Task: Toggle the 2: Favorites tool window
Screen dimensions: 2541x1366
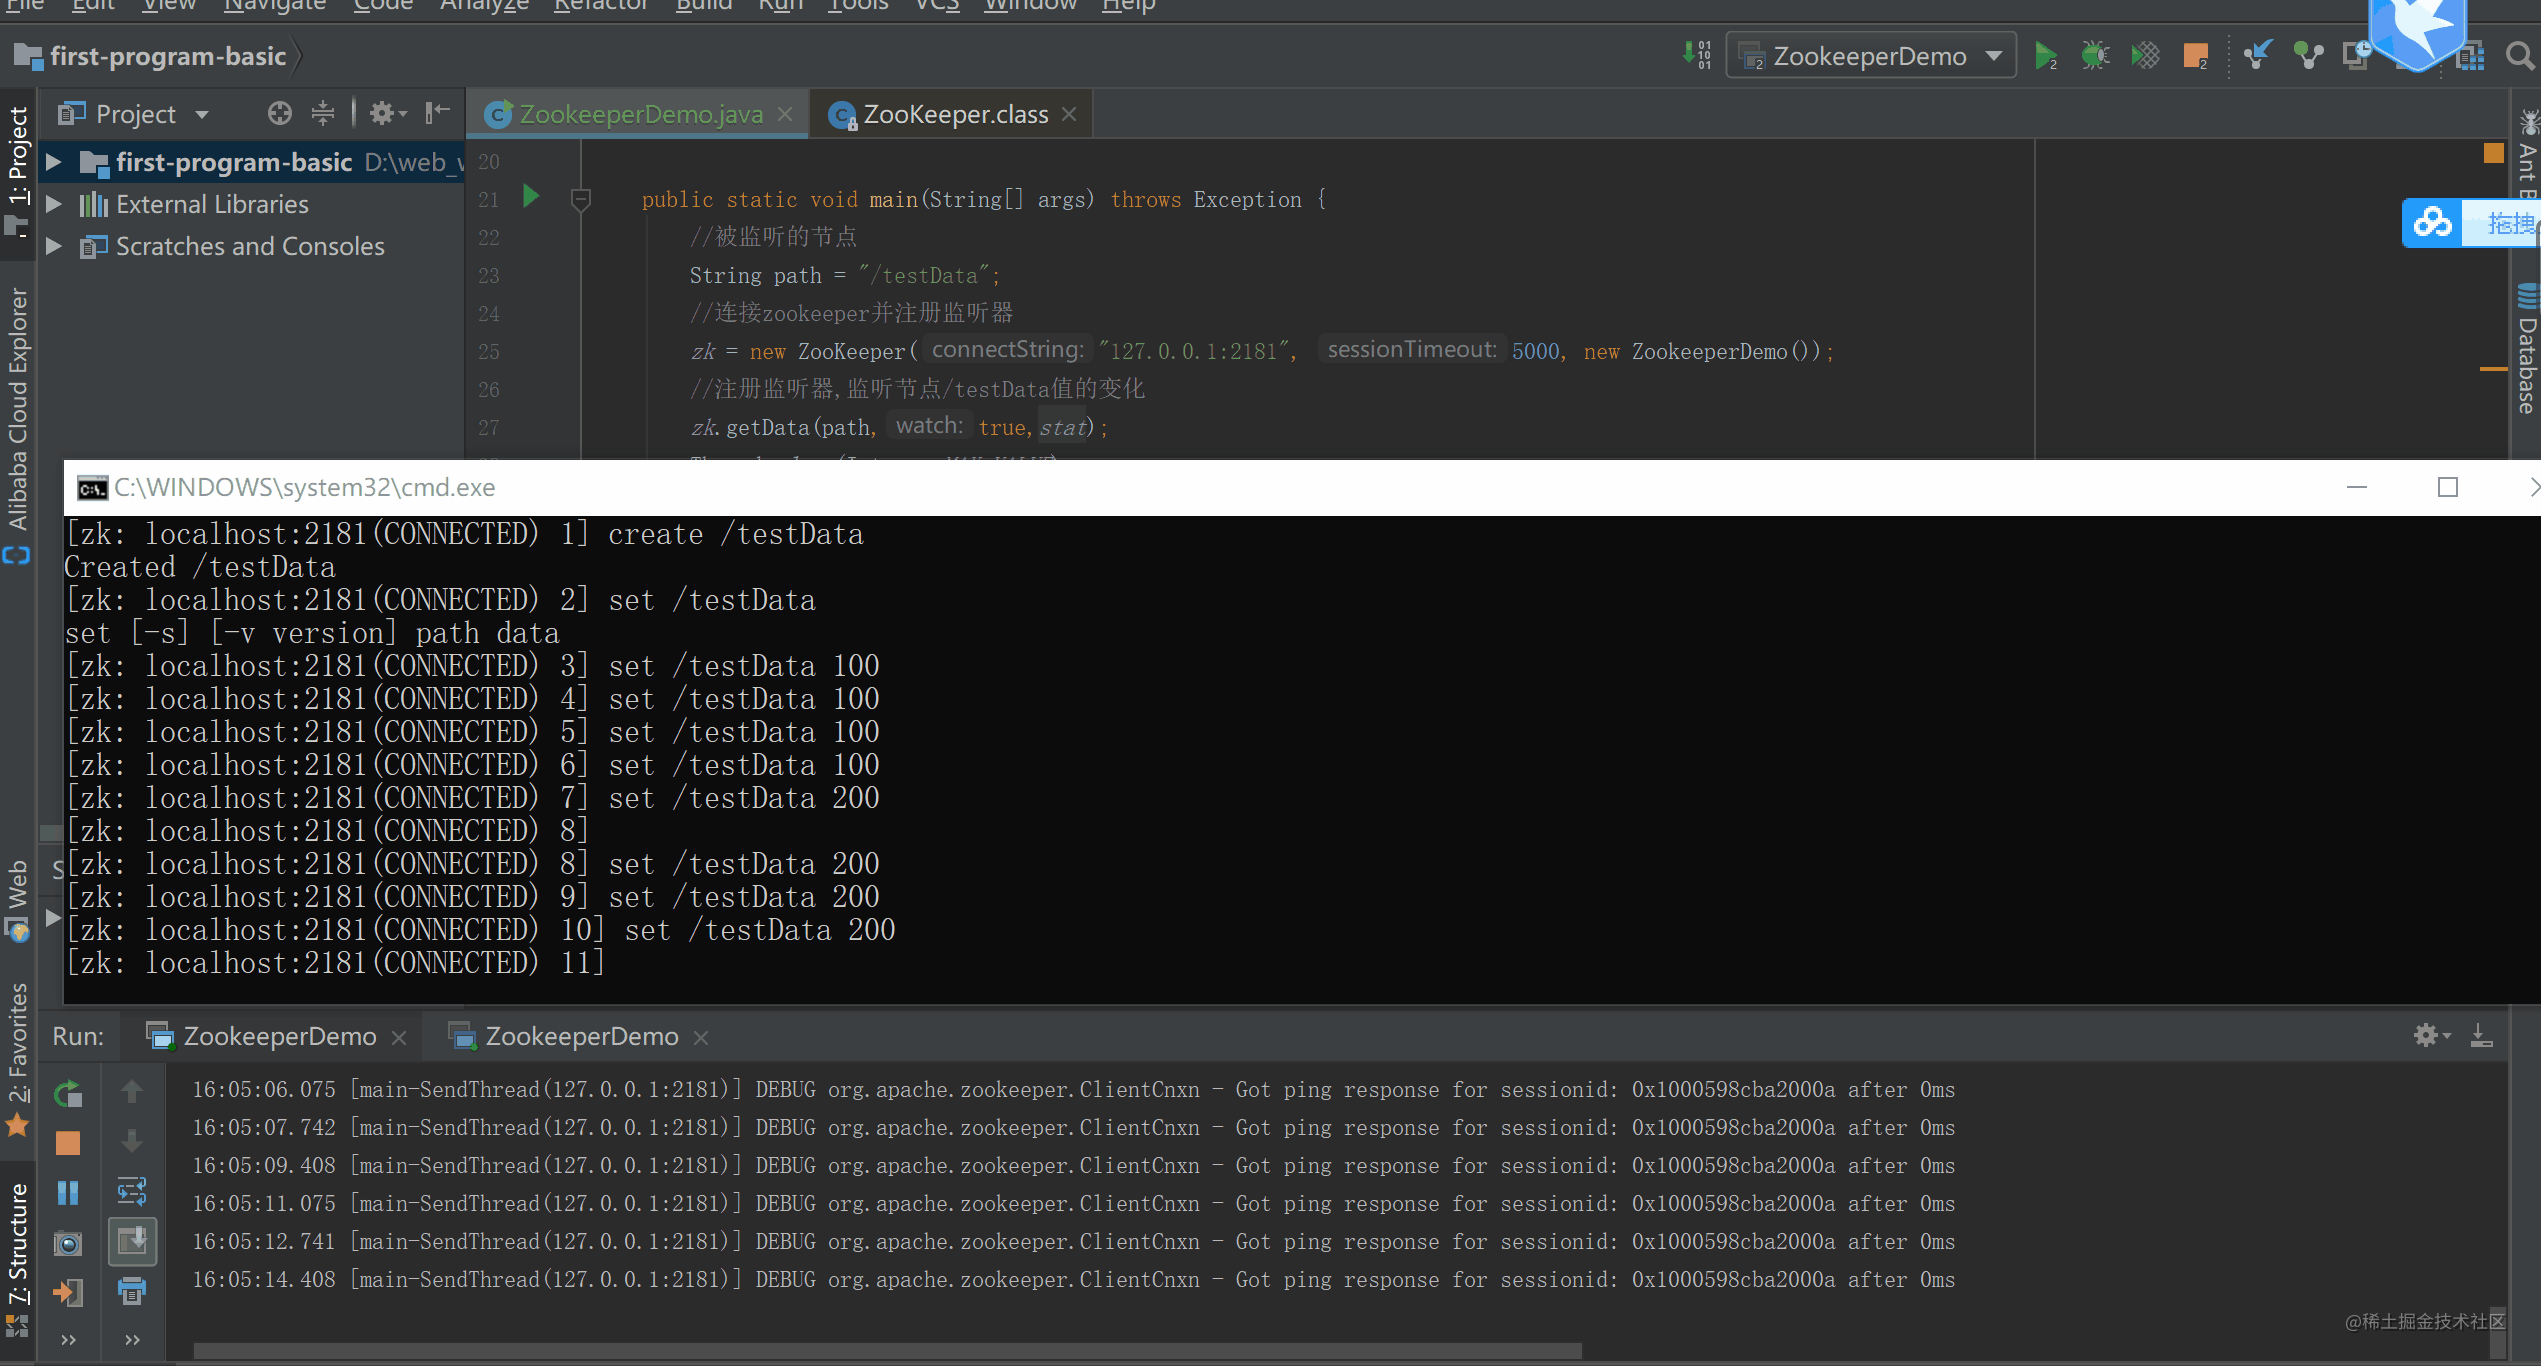Action: pyautogui.click(x=17, y=1060)
